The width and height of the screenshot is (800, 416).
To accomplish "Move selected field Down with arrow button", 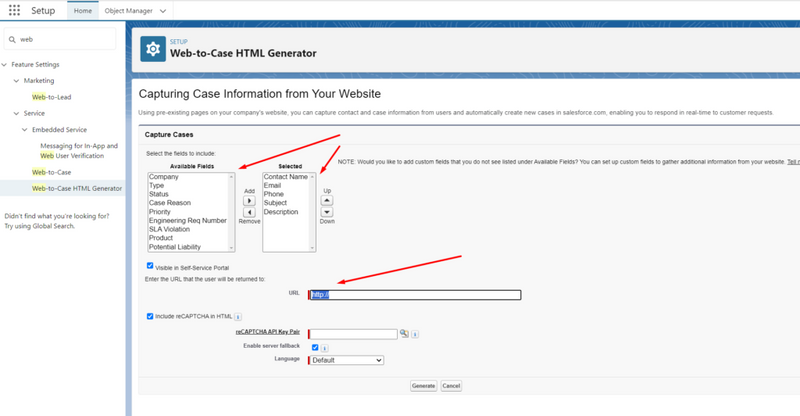I will coord(327,212).
